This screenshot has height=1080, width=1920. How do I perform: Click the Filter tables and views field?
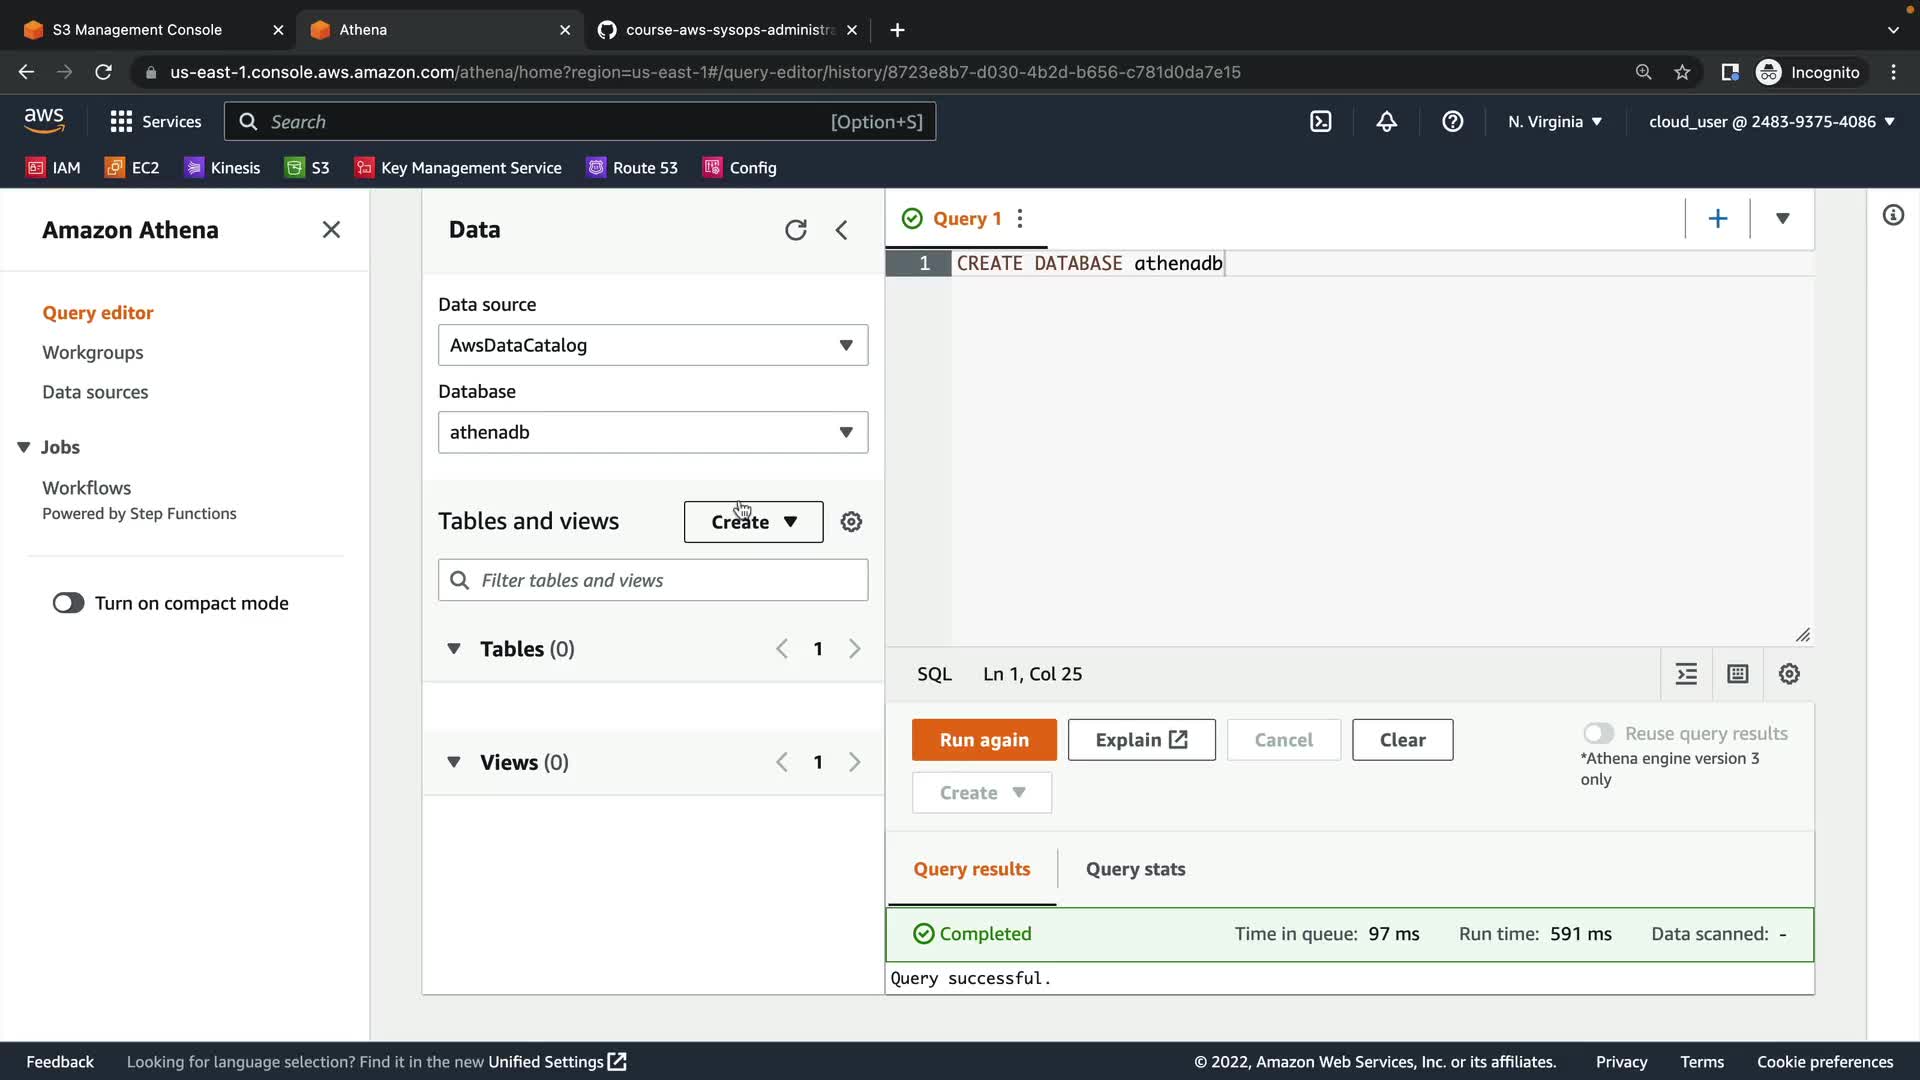(665, 580)
